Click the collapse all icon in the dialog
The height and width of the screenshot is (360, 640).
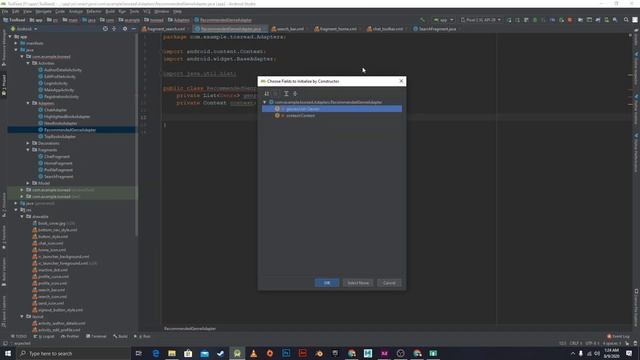tap(295, 93)
